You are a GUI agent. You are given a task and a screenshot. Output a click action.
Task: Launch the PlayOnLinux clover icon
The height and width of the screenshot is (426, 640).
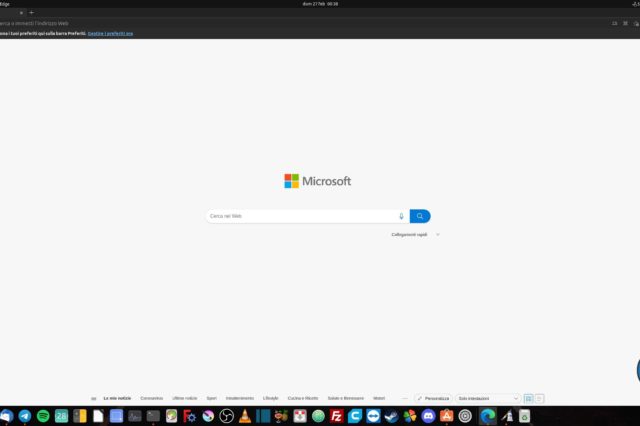(410, 416)
